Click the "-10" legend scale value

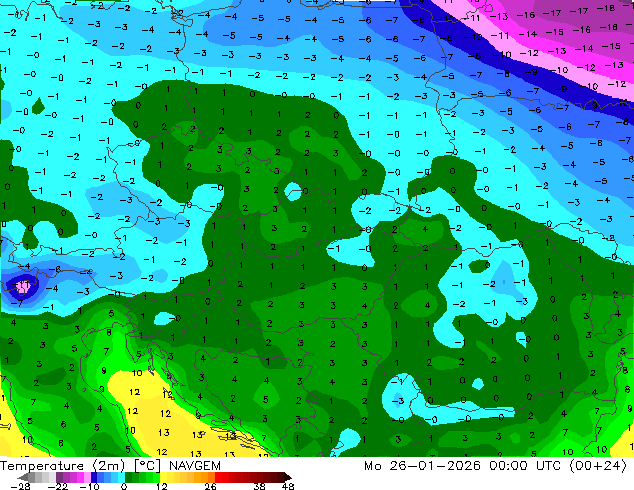click(89, 486)
